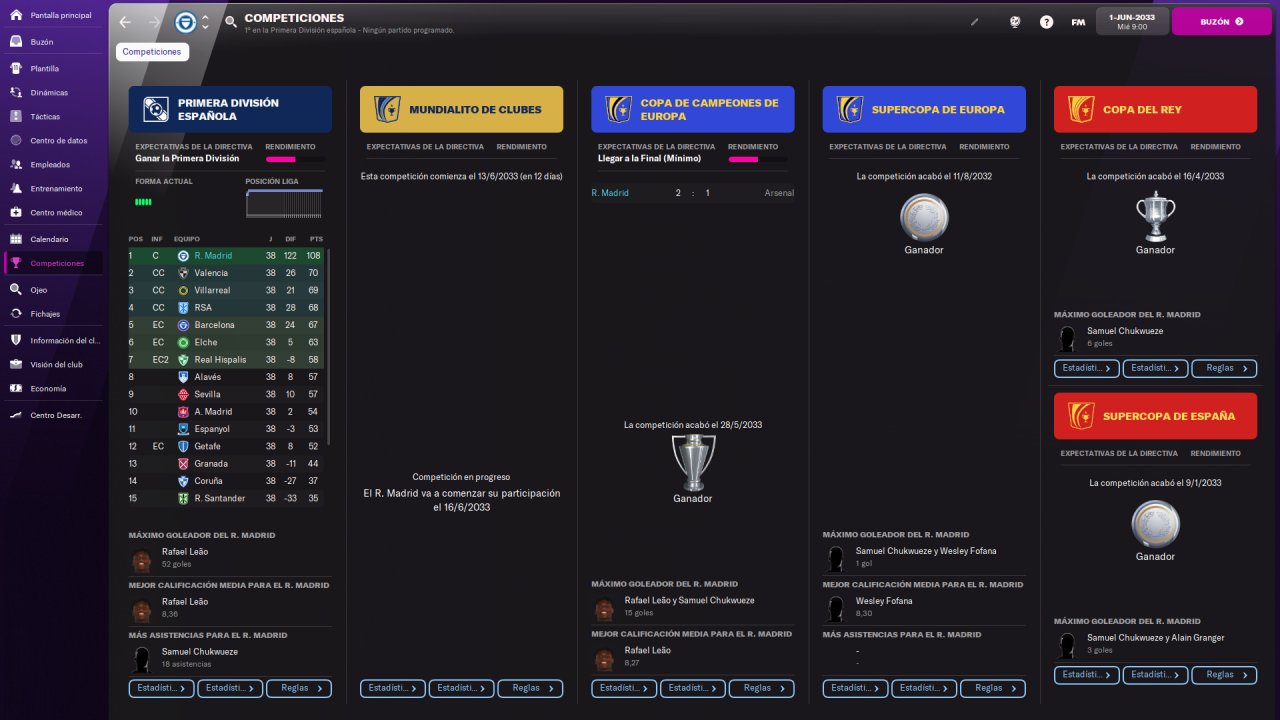Click the search magnifier icon in top bar

[x=231, y=21]
